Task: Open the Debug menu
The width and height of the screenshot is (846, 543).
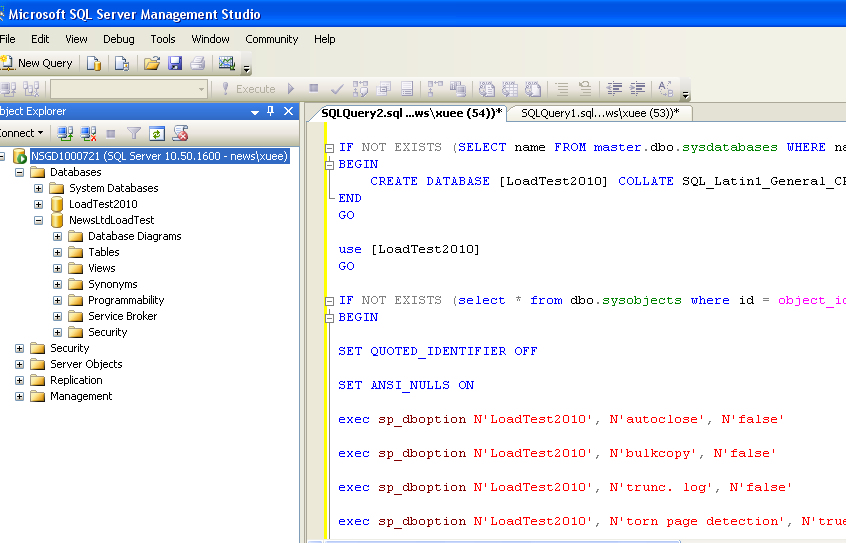Action: pos(119,39)
